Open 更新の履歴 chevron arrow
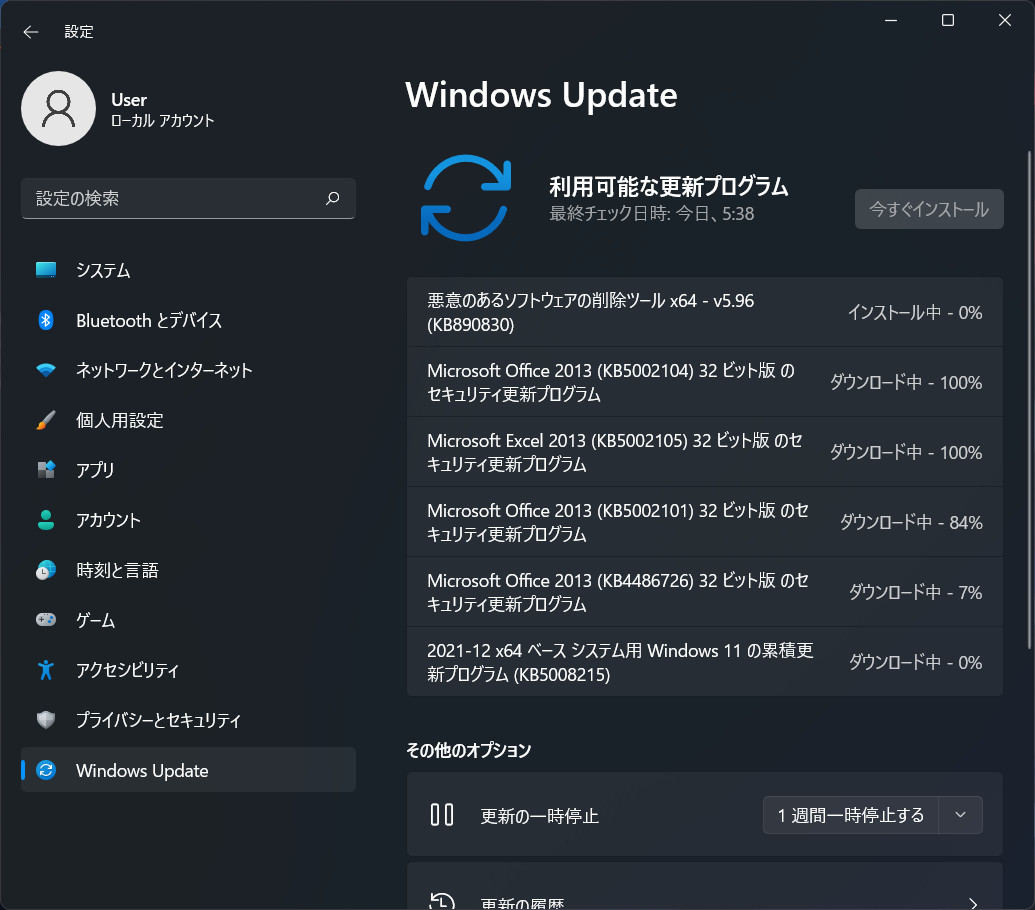 (x=973, y=903)
